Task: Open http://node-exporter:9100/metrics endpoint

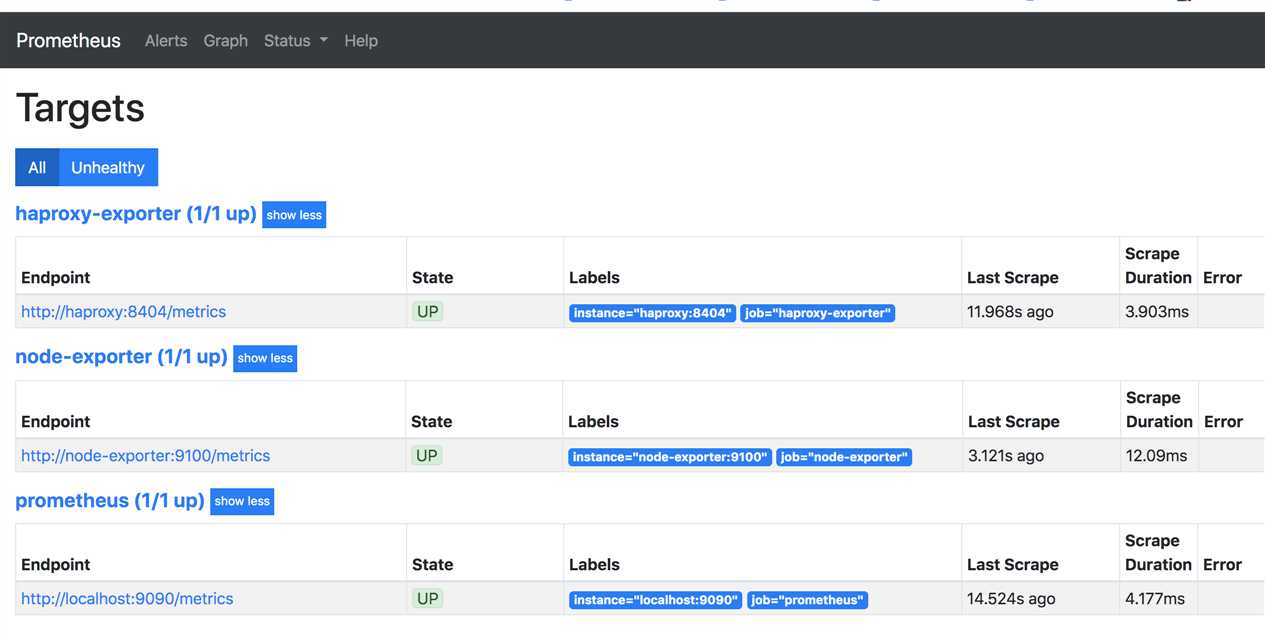Action: pos(146,456)
